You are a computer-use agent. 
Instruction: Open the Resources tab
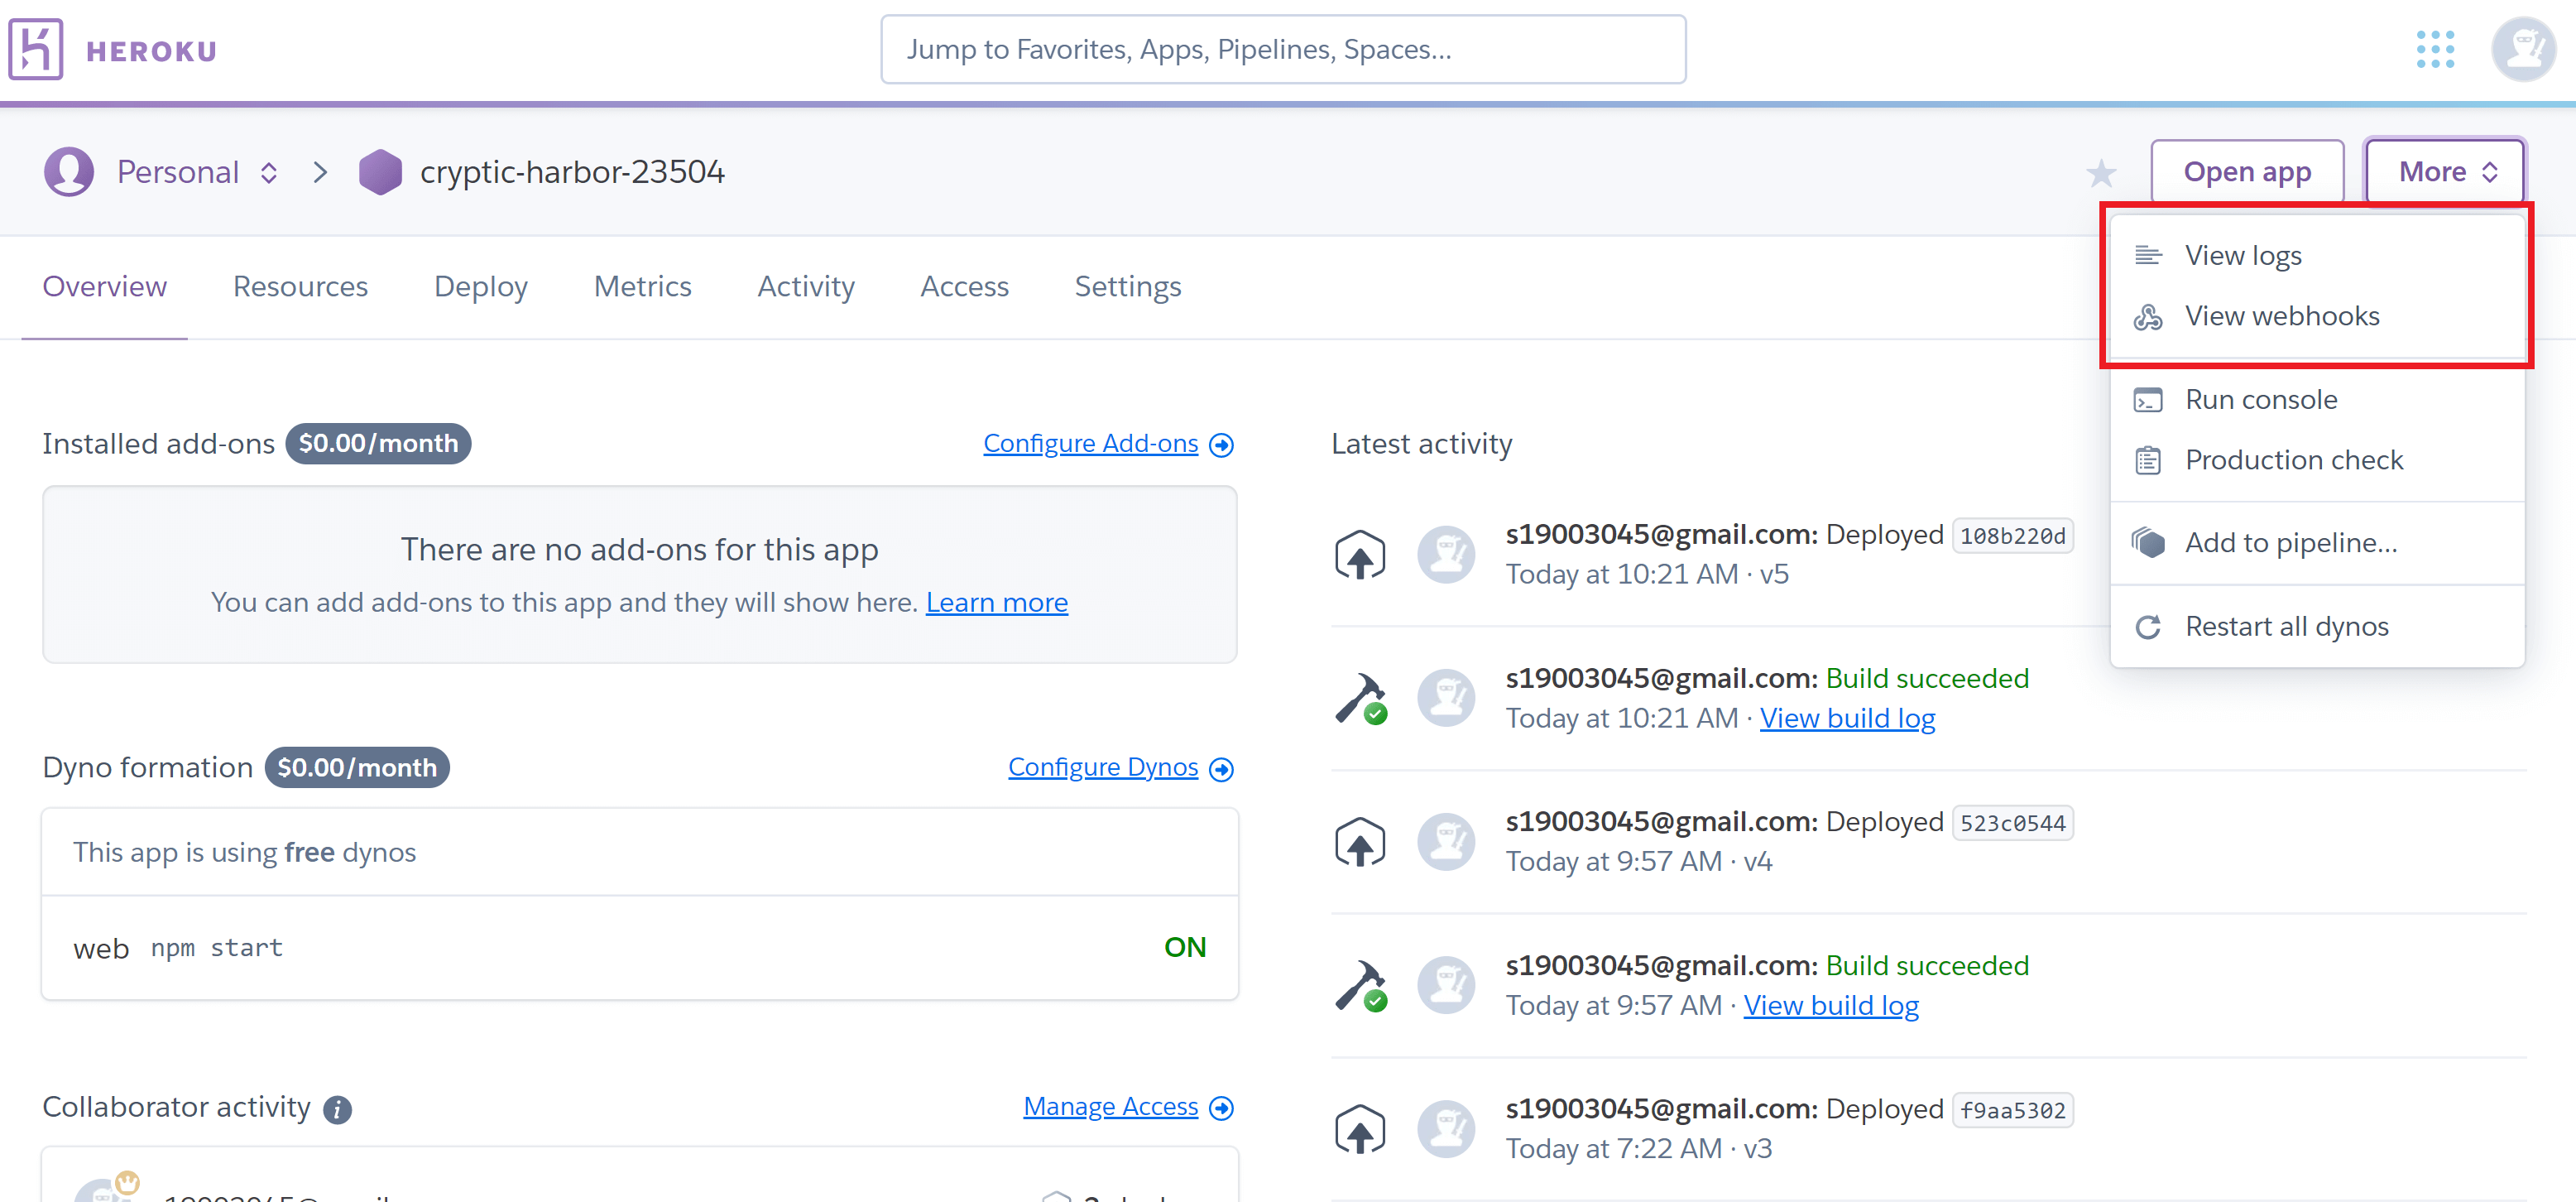[x=300, y=287]
